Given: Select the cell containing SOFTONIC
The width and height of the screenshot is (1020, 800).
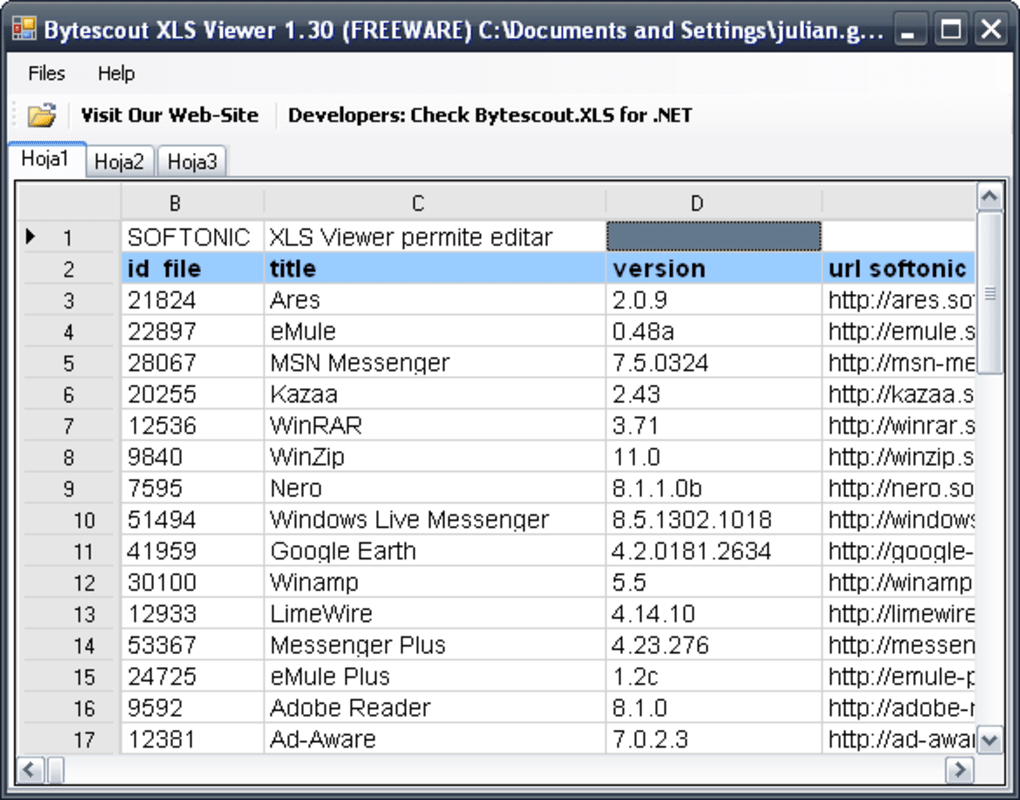Looking at the screenshot, I should pyautogui.click(x=190, y=237).
